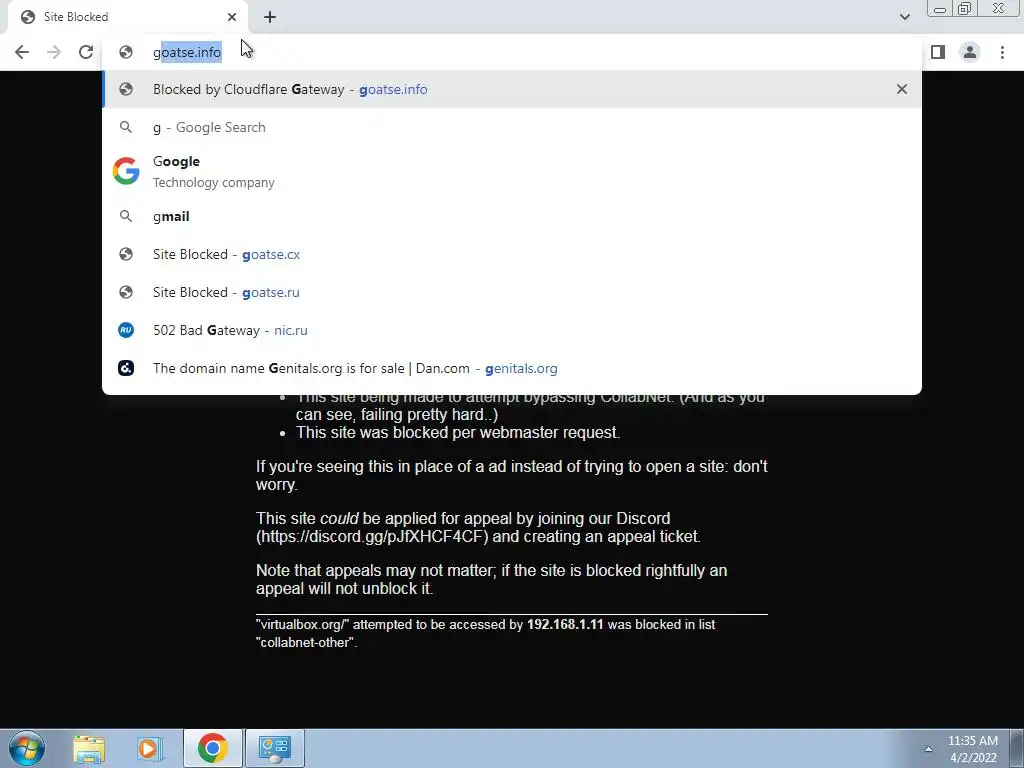Open the Chrome profile avatar menu
The height and width of the screenshot is (768, 1024).
click(x=970, y=52)
